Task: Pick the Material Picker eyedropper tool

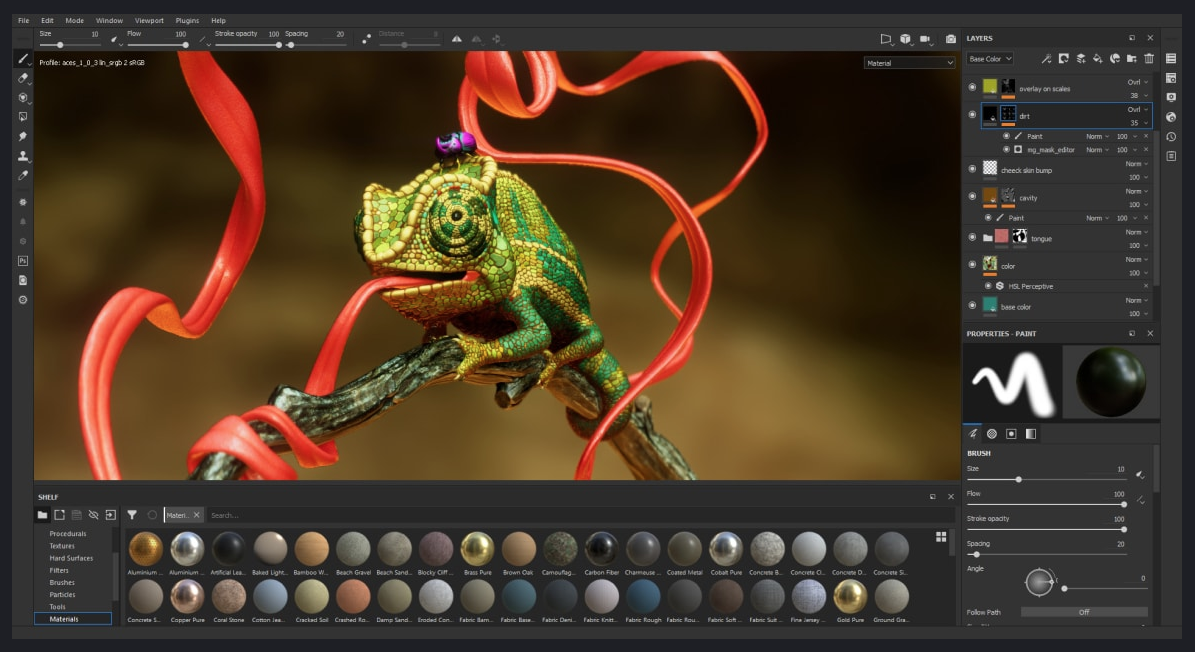Action: pyautogui.click(x=23, y=175)
